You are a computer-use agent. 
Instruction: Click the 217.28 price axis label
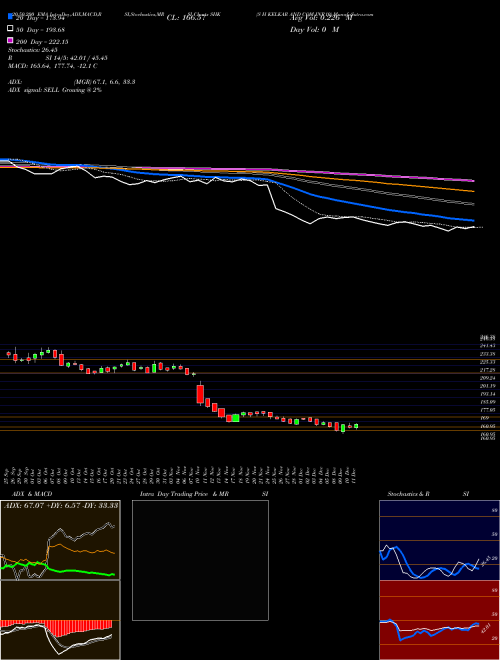[488, 370]
